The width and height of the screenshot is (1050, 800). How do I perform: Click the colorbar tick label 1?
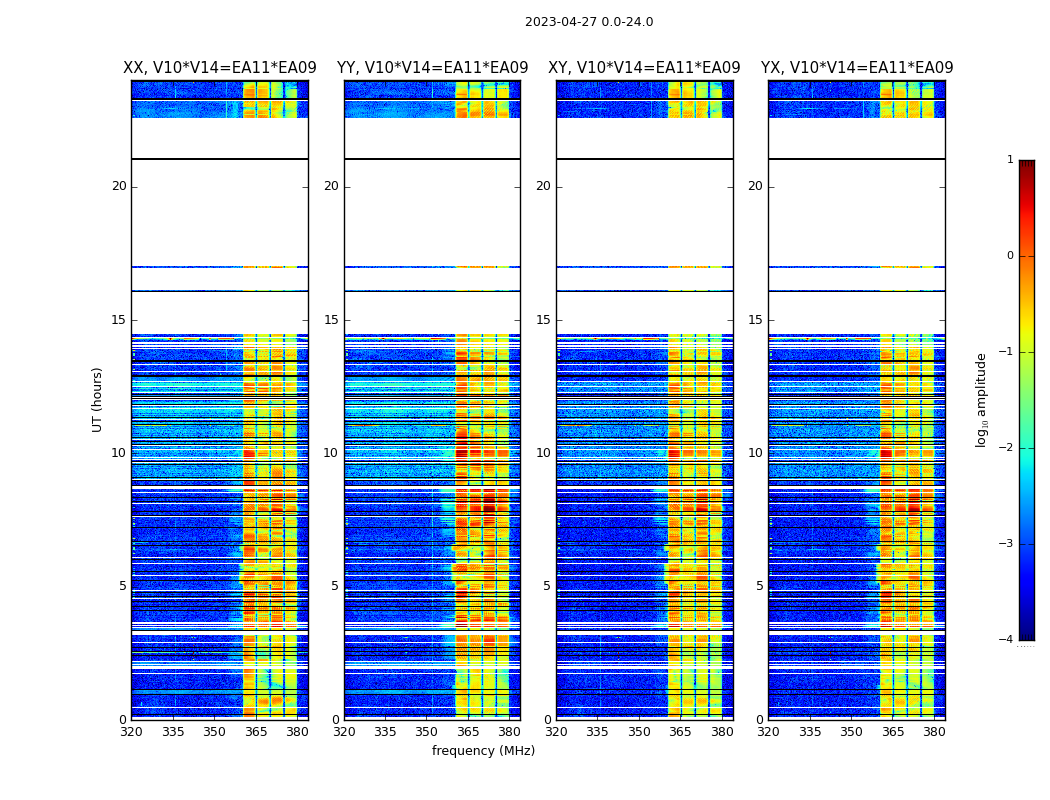1010,160
